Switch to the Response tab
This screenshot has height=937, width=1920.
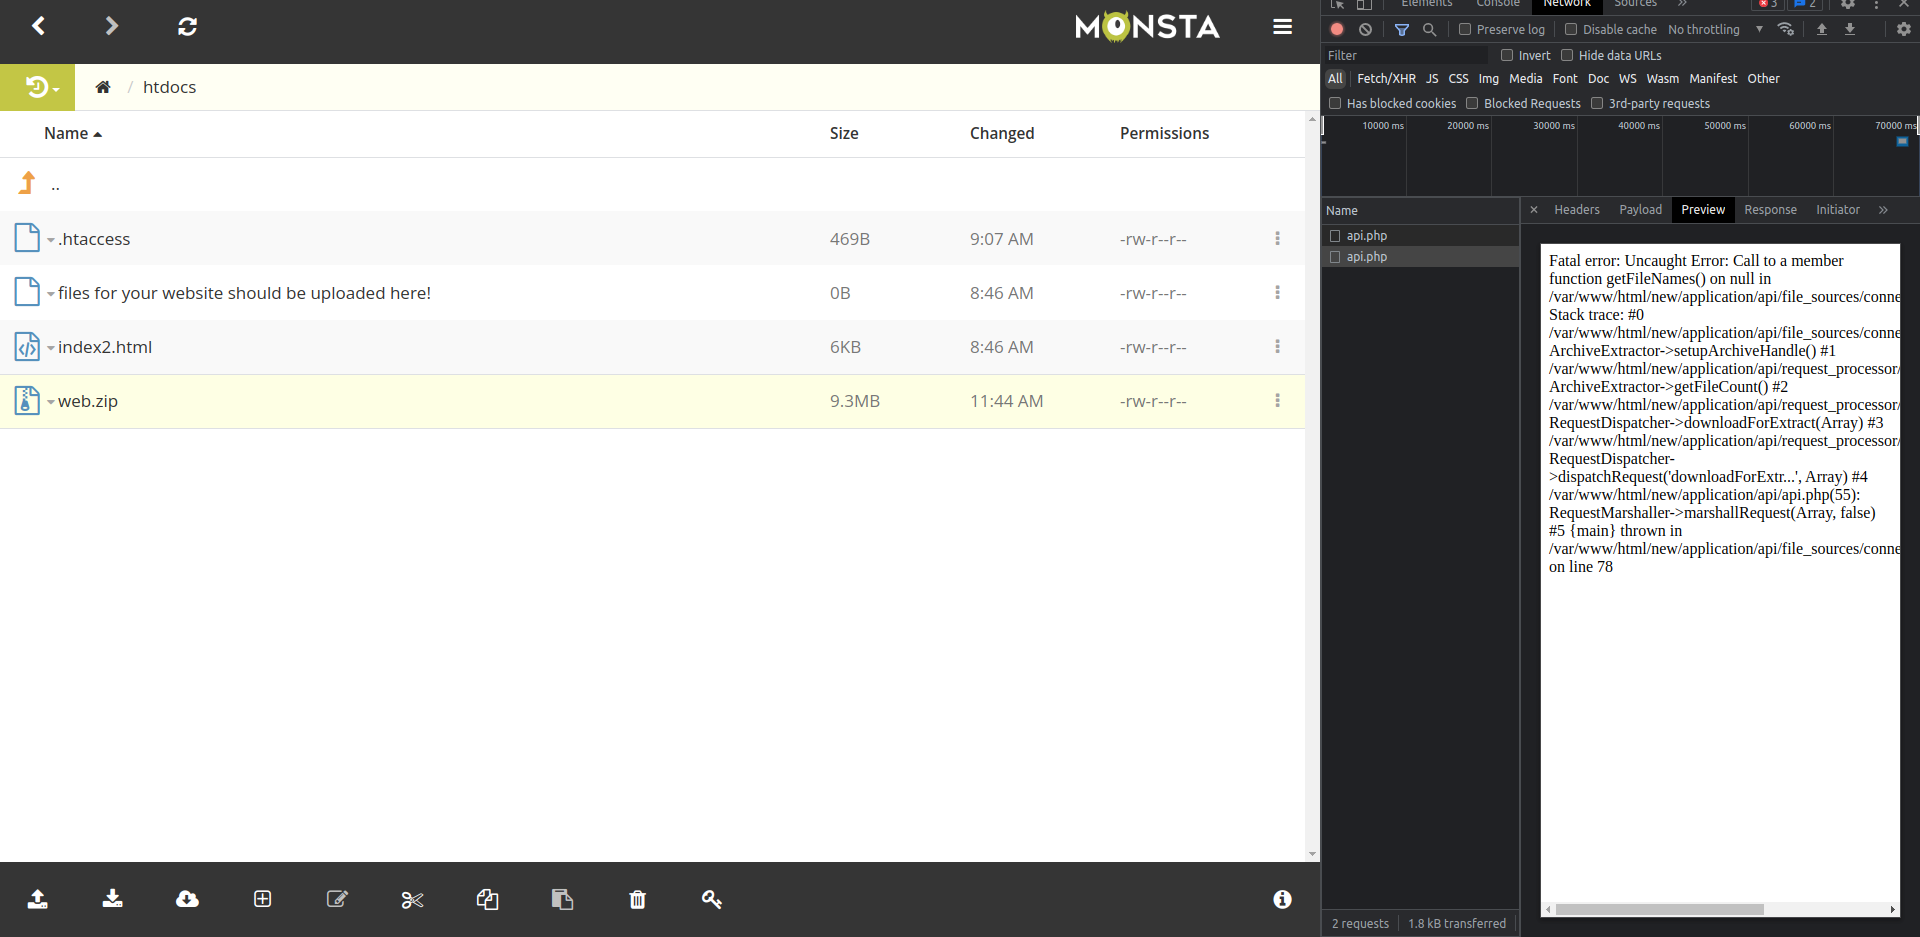(1770, 210)
